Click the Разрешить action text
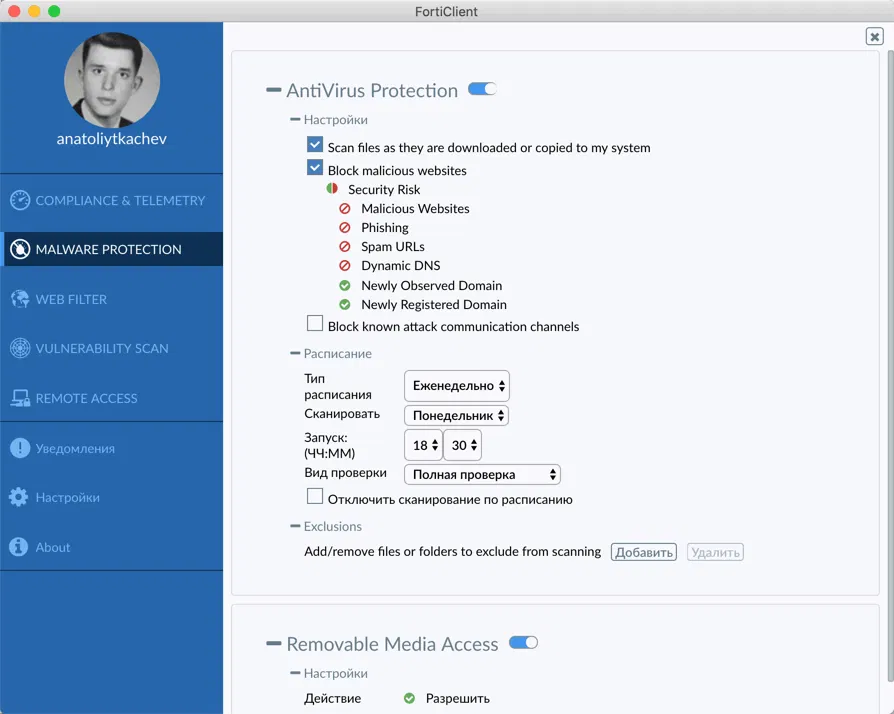Image resolution: width=894 pixels, height=714 pixels. tap(458, 699)
